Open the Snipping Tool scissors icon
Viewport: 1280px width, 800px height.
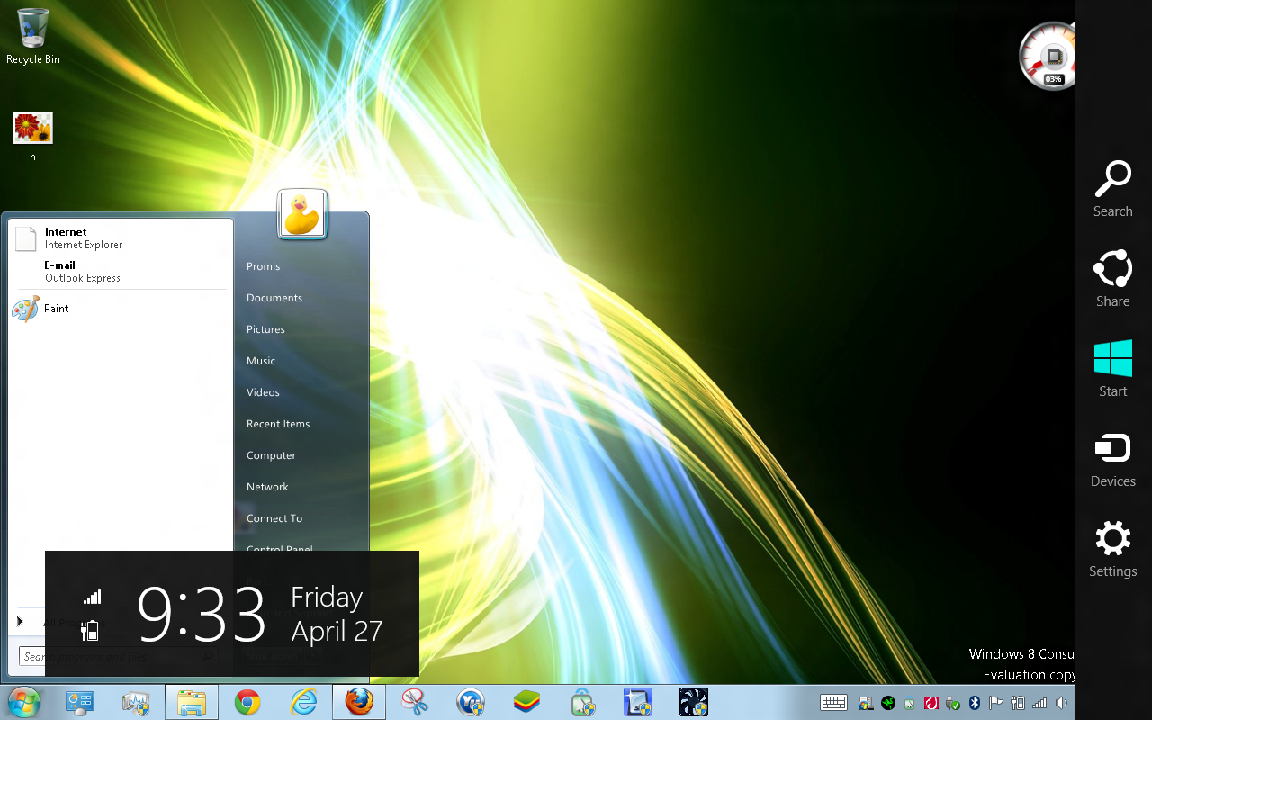point(415,703)
